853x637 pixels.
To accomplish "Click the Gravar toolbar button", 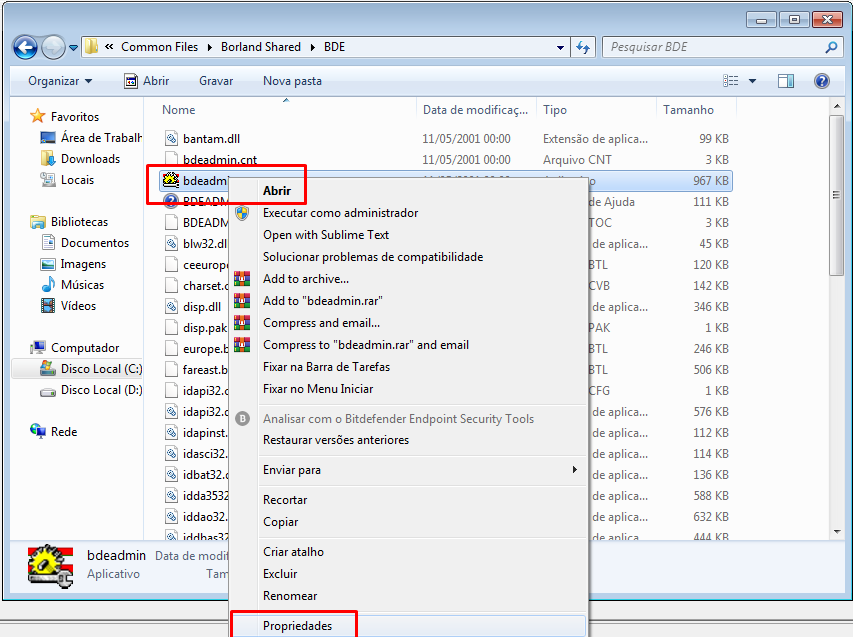I will 216,81.
